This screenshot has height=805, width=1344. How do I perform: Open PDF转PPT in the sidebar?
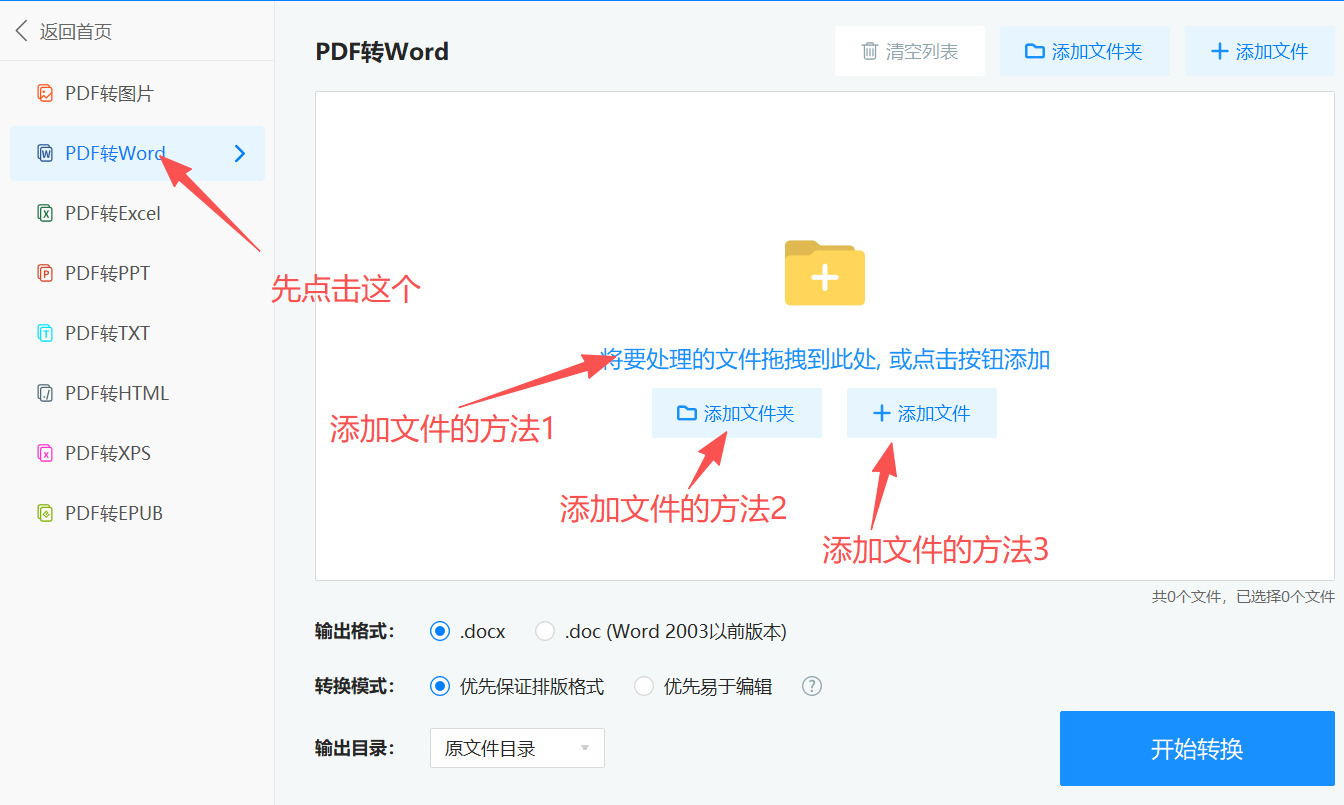click(x=137, y=274)
